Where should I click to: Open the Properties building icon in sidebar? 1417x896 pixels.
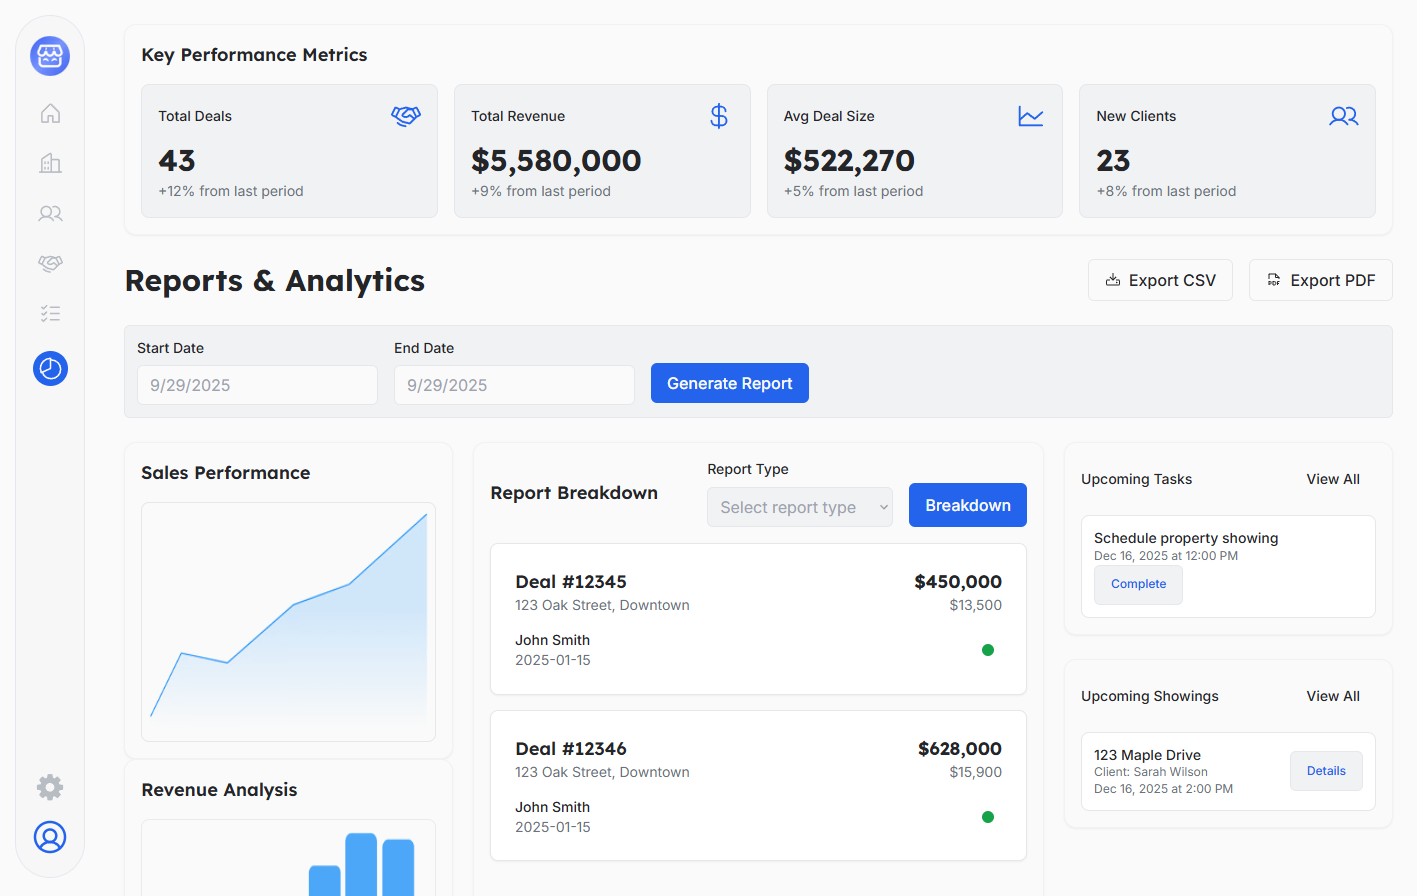(x=50, y=163)
